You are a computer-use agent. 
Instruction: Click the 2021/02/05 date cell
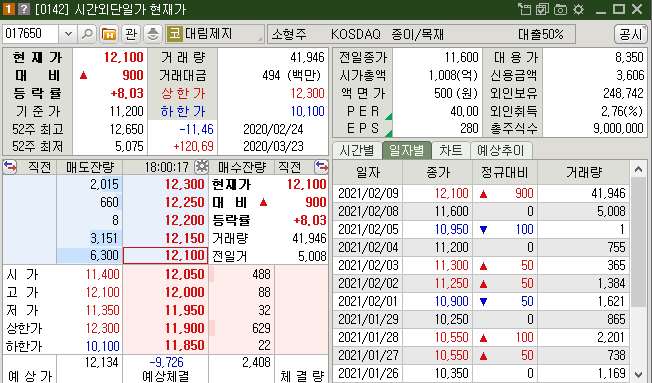click(368, 229)
